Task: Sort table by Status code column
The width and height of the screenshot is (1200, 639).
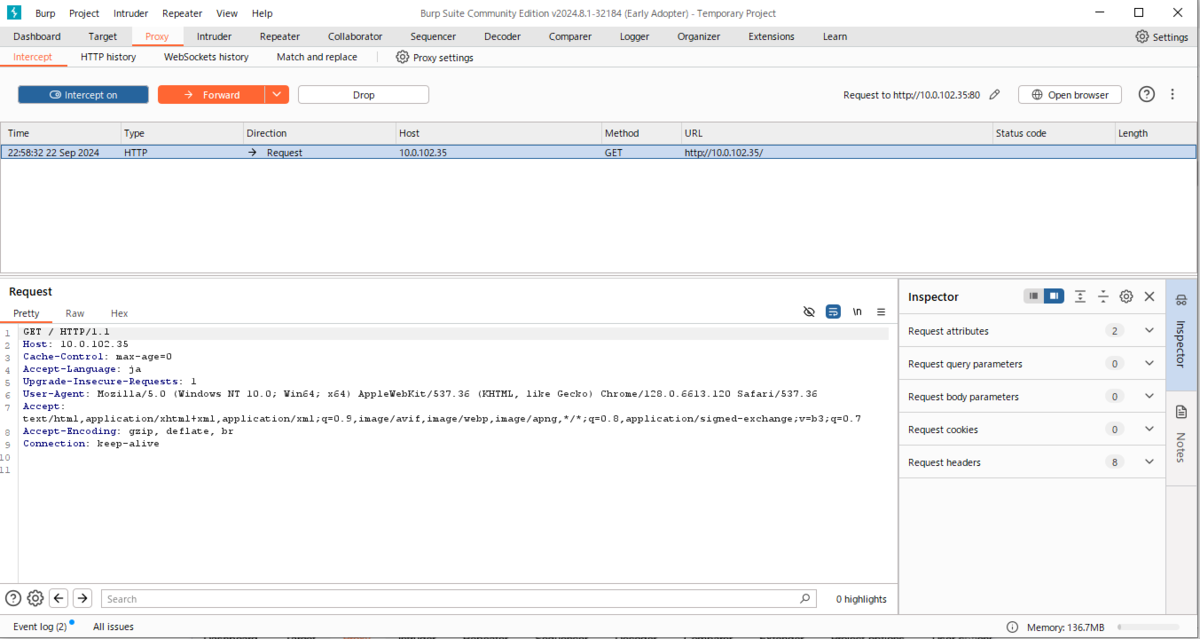Action: coord(1053,133)
